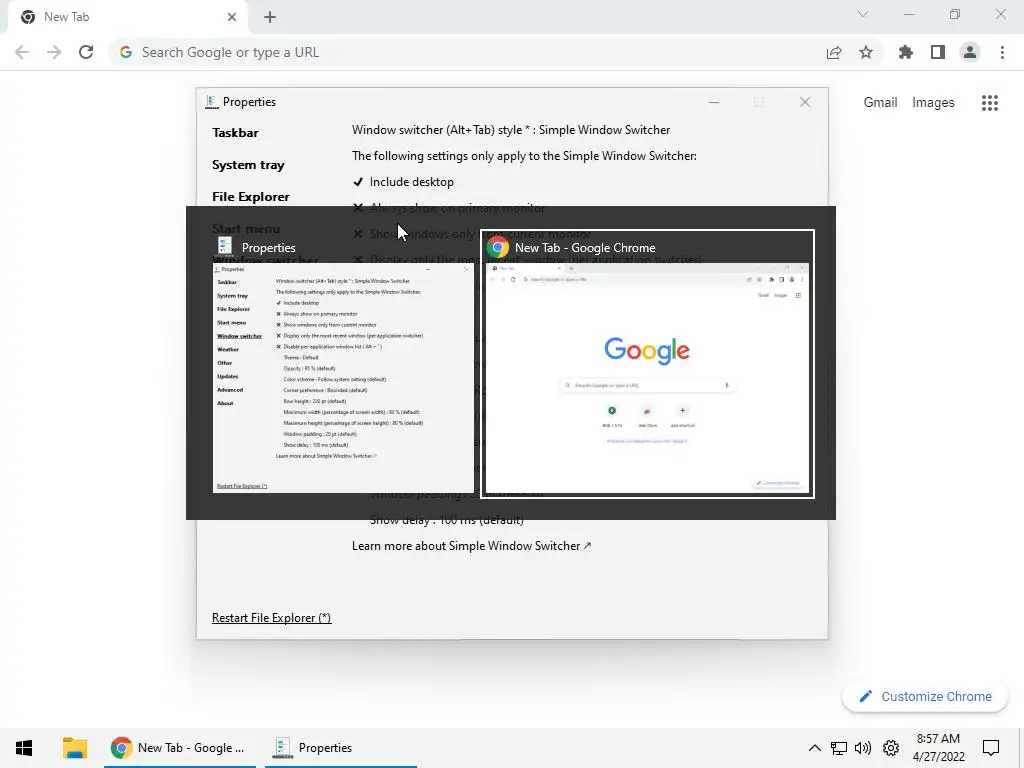Close the New Tab tab

(232, 17)
